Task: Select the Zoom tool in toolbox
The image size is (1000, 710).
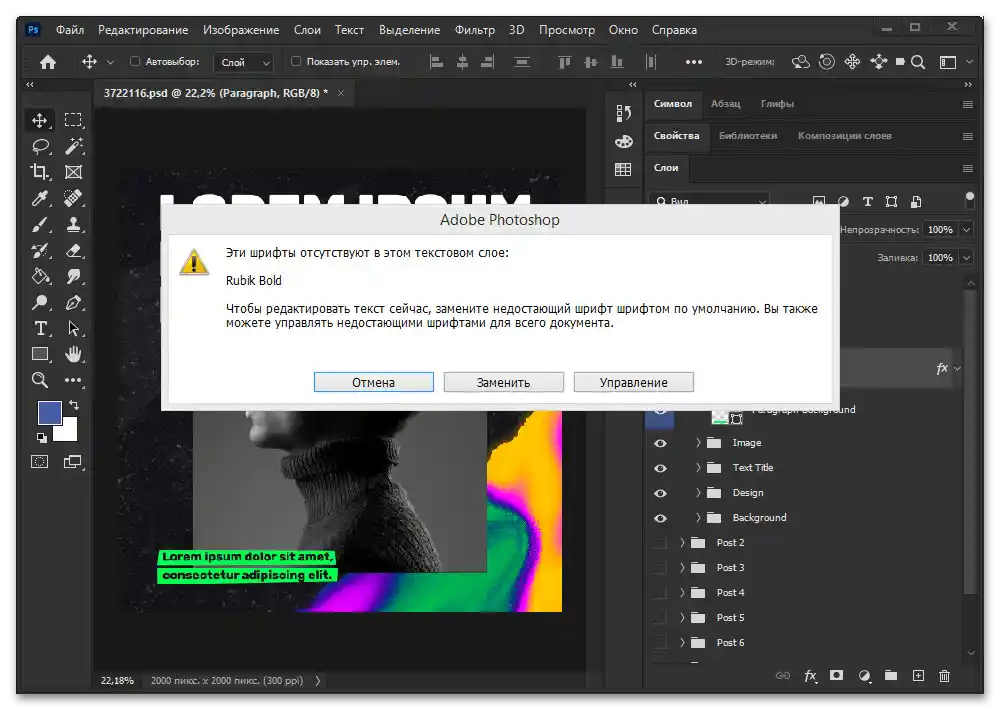Action: 40,380
